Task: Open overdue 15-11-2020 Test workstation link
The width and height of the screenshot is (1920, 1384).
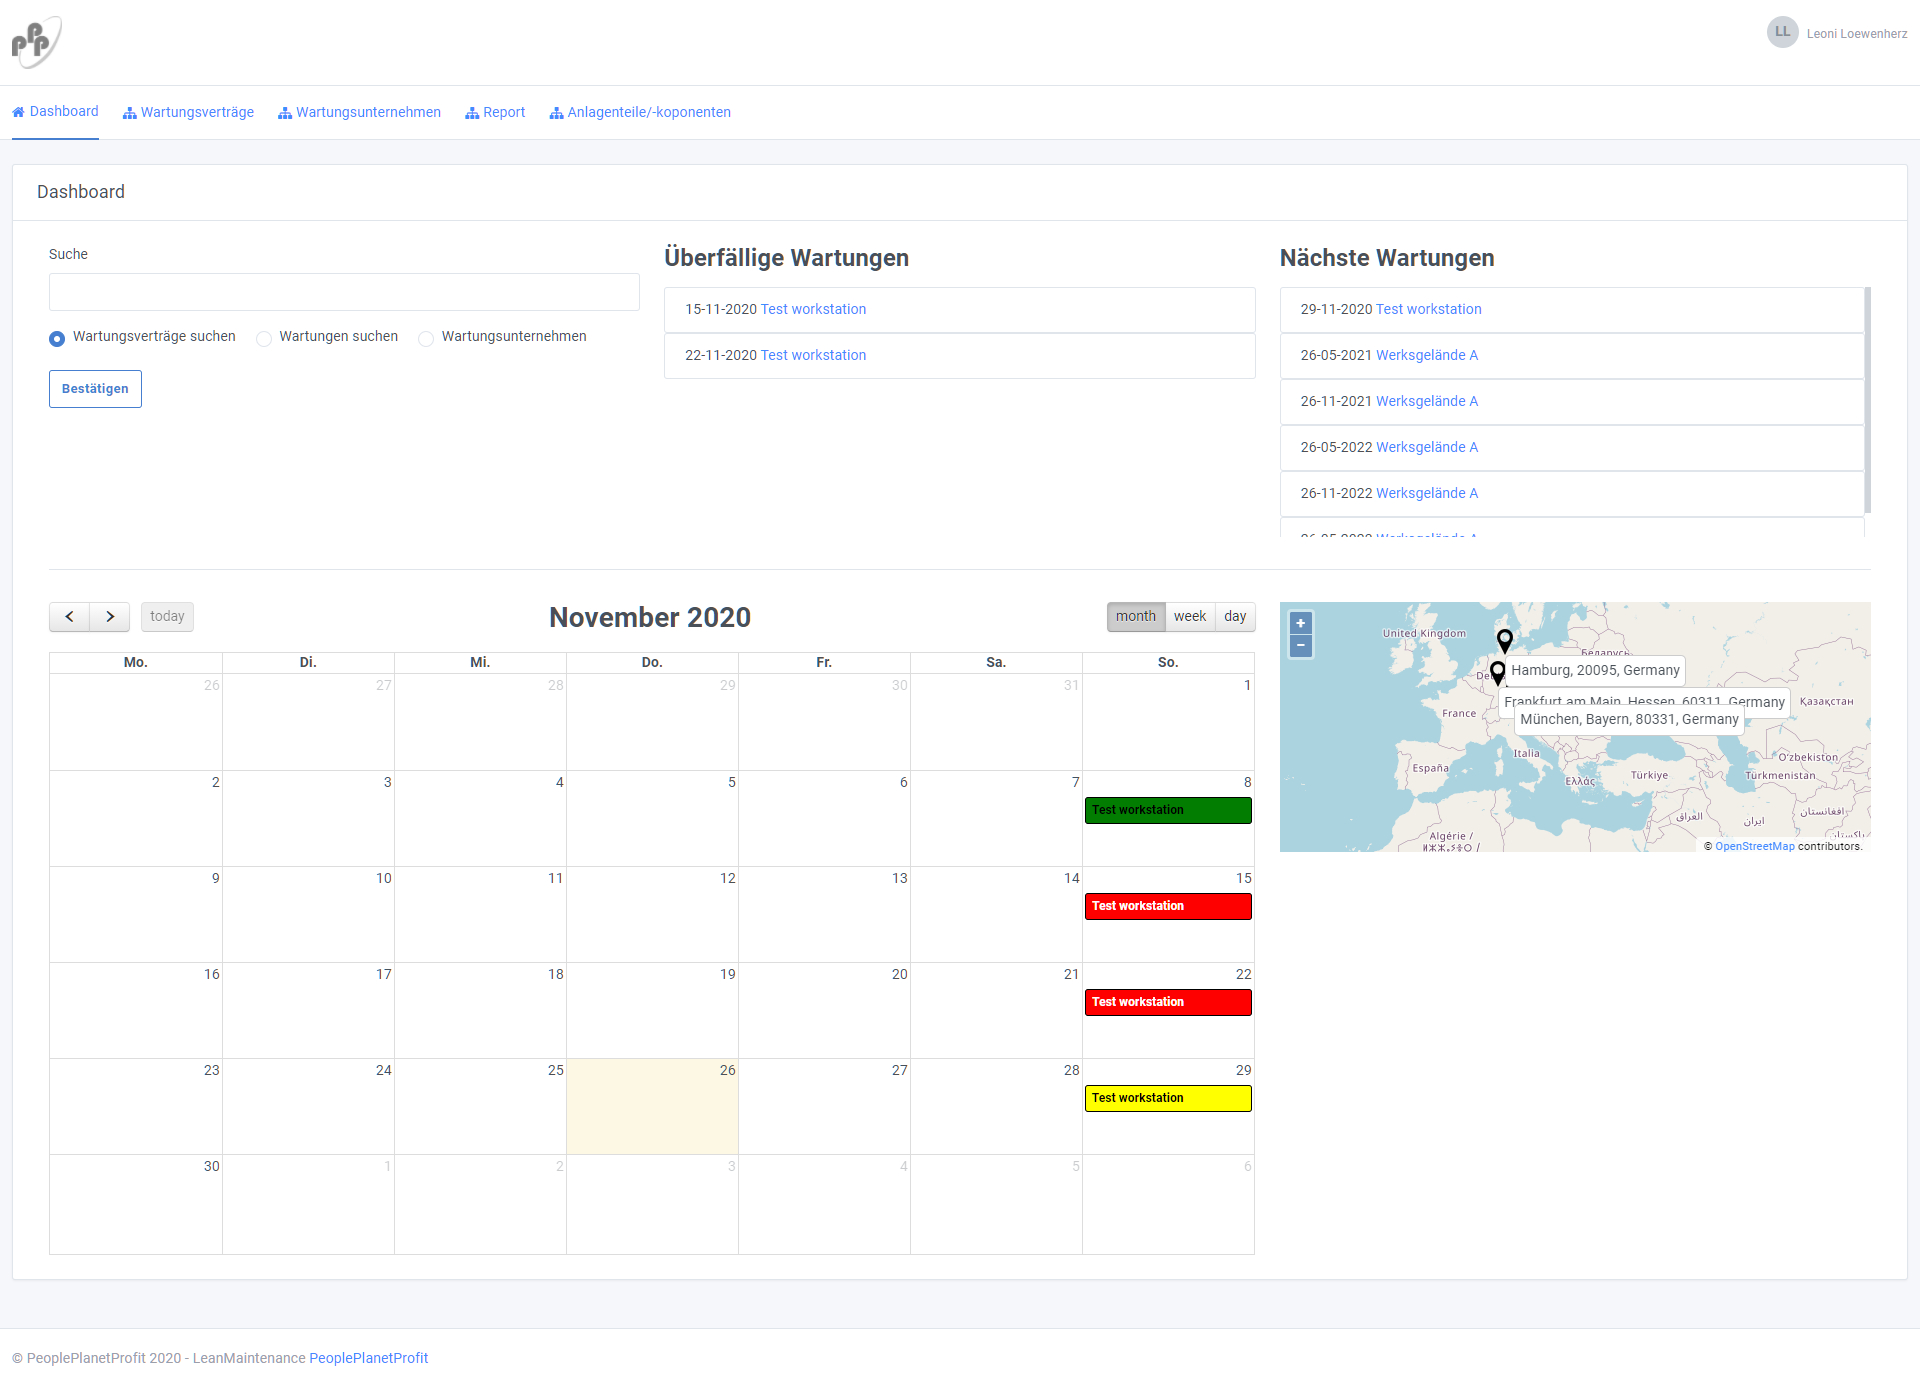Action: pos(813,309)
